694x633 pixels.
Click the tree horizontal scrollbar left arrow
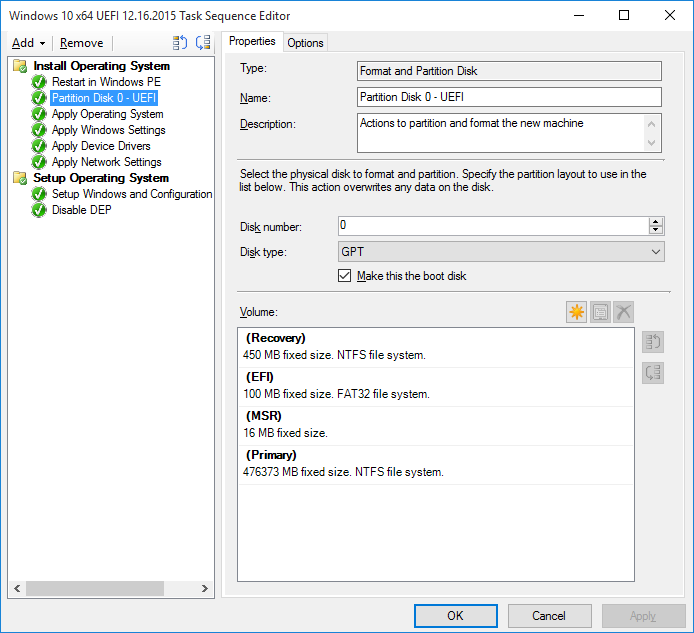[17, 588]
